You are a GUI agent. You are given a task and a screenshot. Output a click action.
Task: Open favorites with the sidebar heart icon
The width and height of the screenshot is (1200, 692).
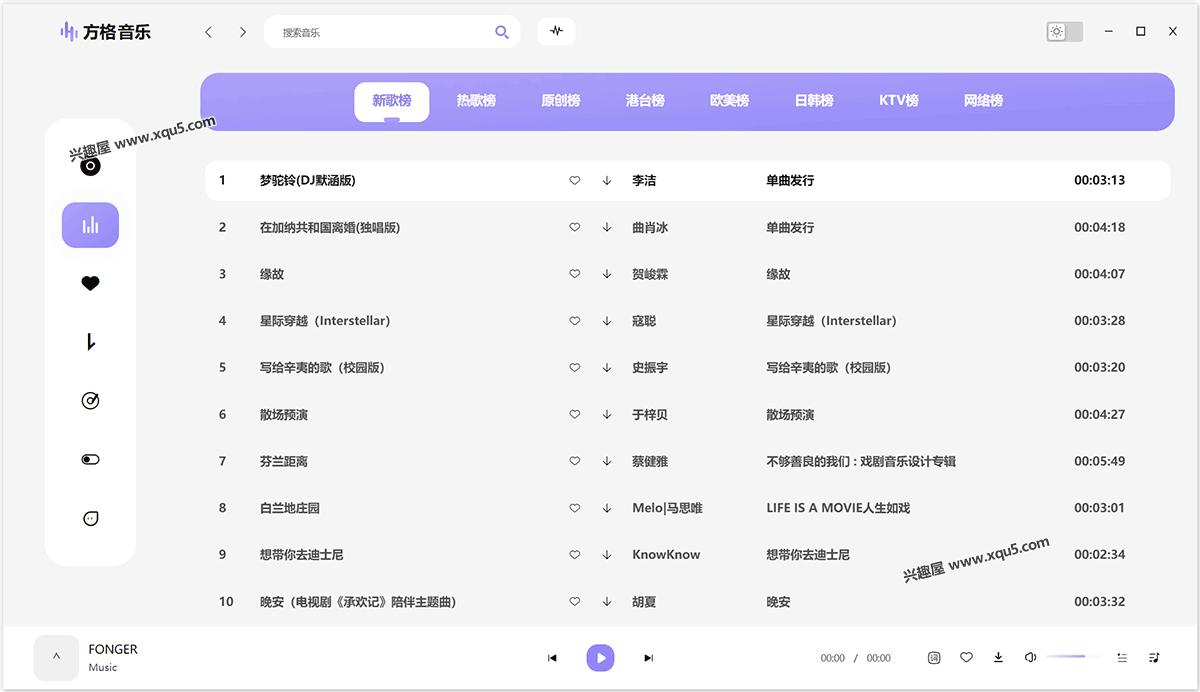[x=90, y=284]
